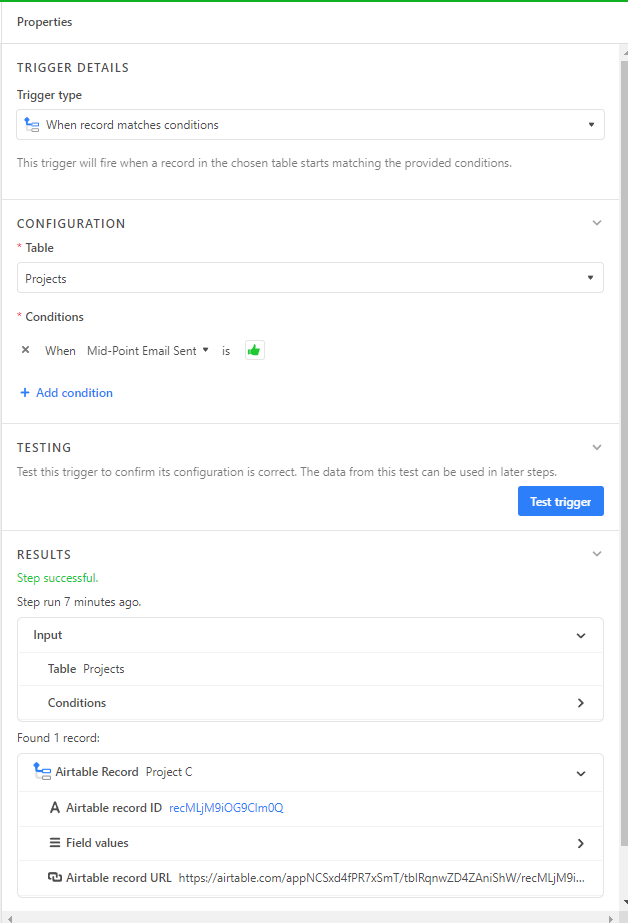The height and width of the screenshot is (923, 628).
Task: Click the Airtable record URL value
Action: pos(381,878)
